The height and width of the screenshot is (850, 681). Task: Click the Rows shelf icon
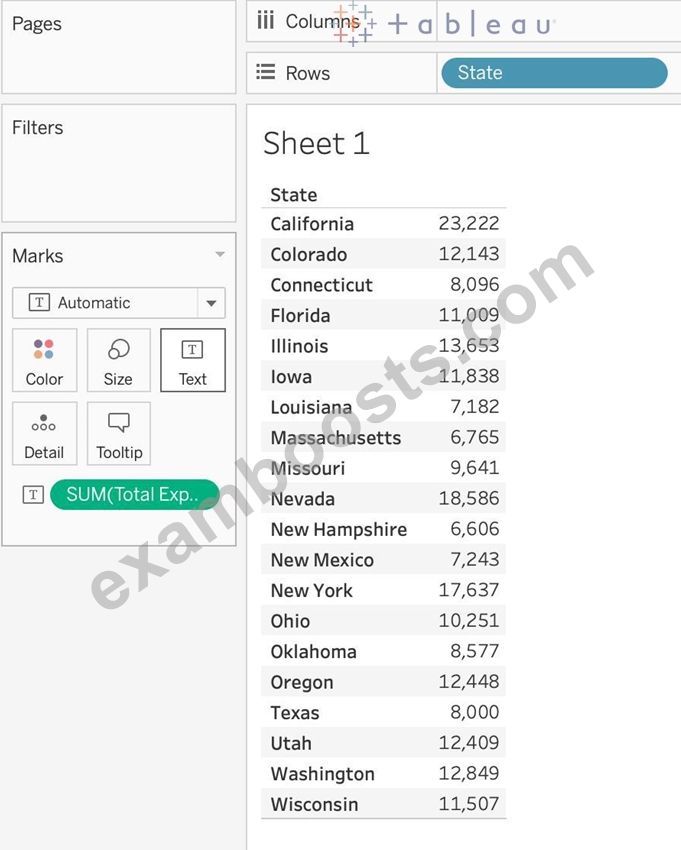click(x=266, y=72)
